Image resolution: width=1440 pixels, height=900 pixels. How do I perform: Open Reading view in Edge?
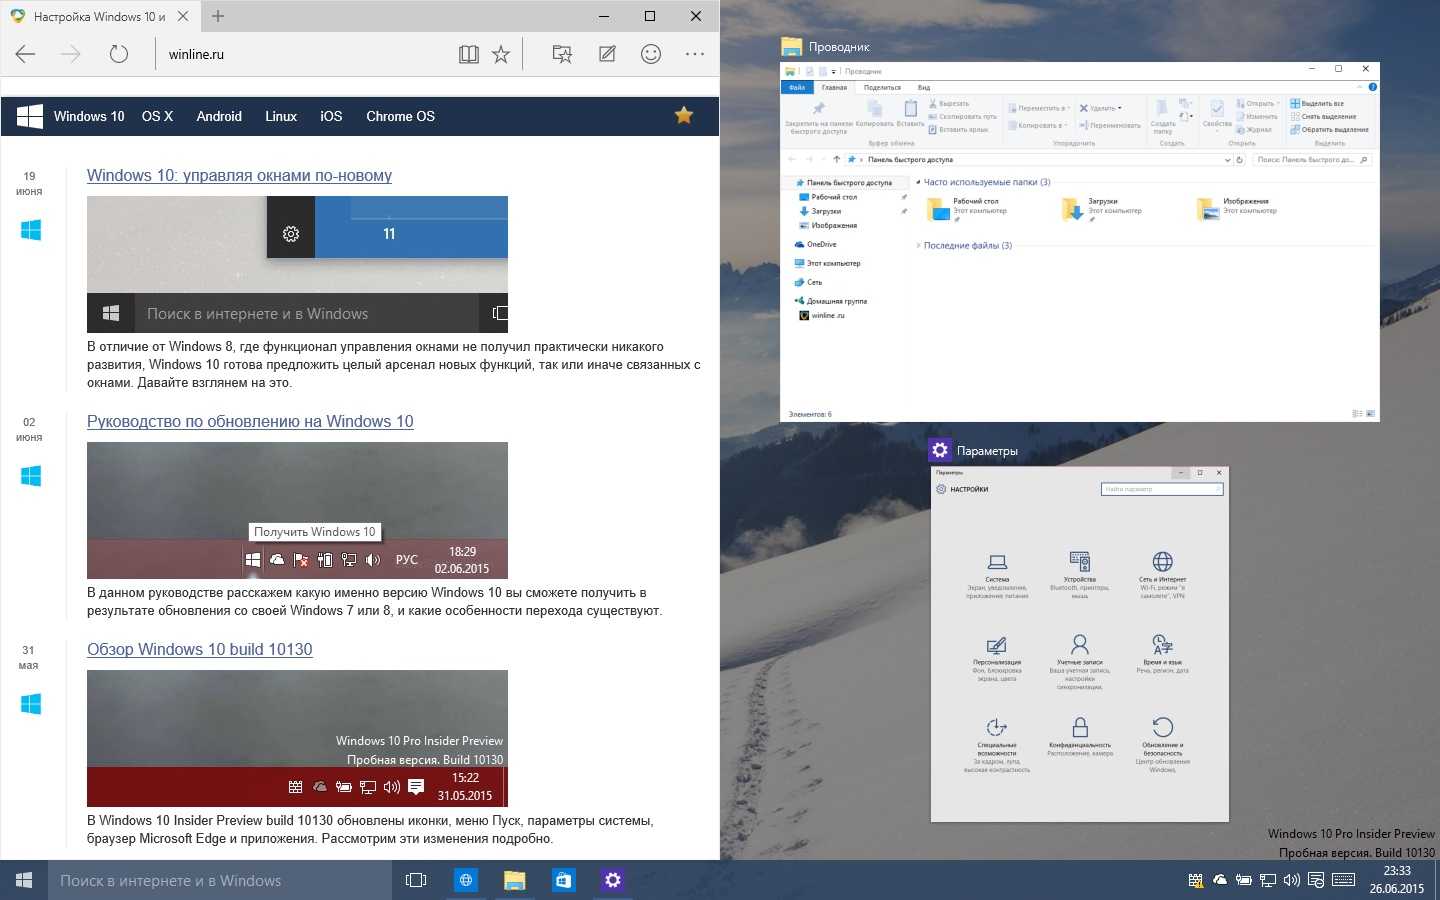468,54
